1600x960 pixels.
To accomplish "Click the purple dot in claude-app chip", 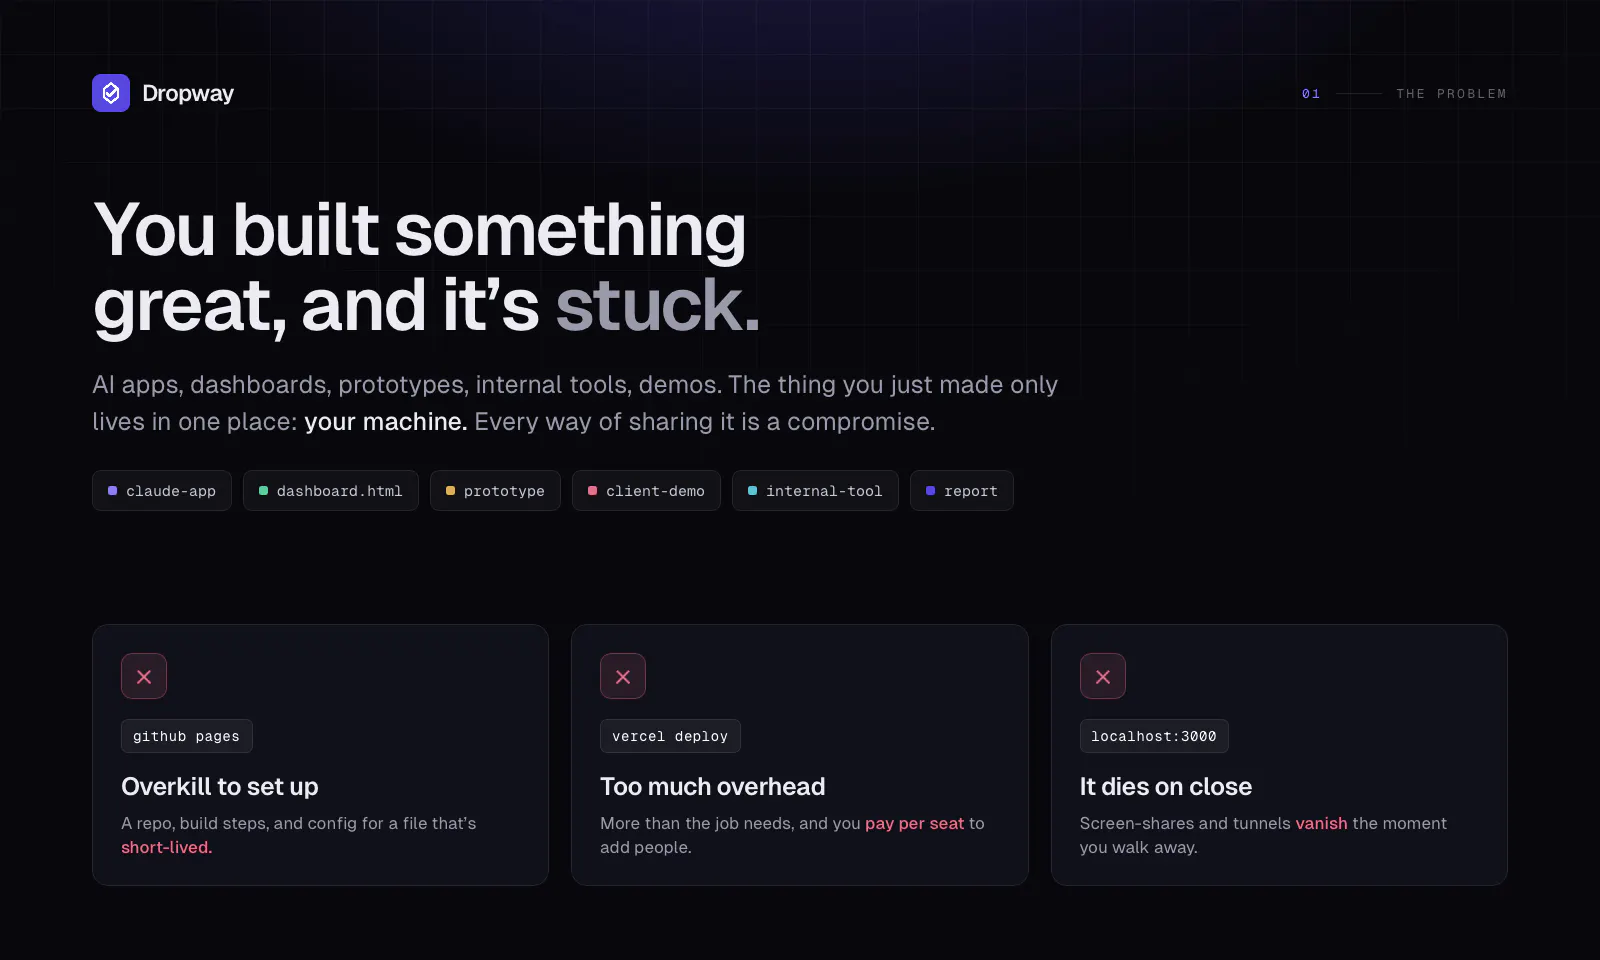I will (x=113, y=491).
